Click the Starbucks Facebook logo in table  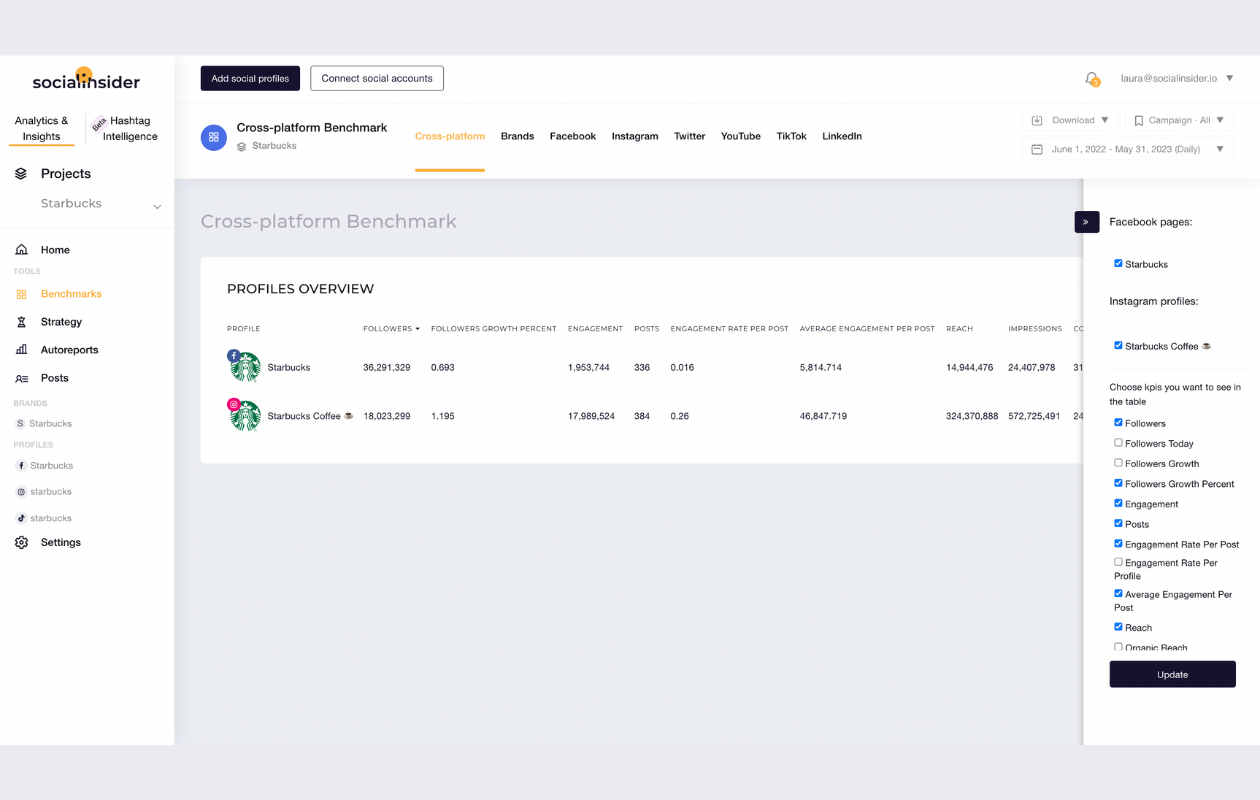tap(245, 367)
